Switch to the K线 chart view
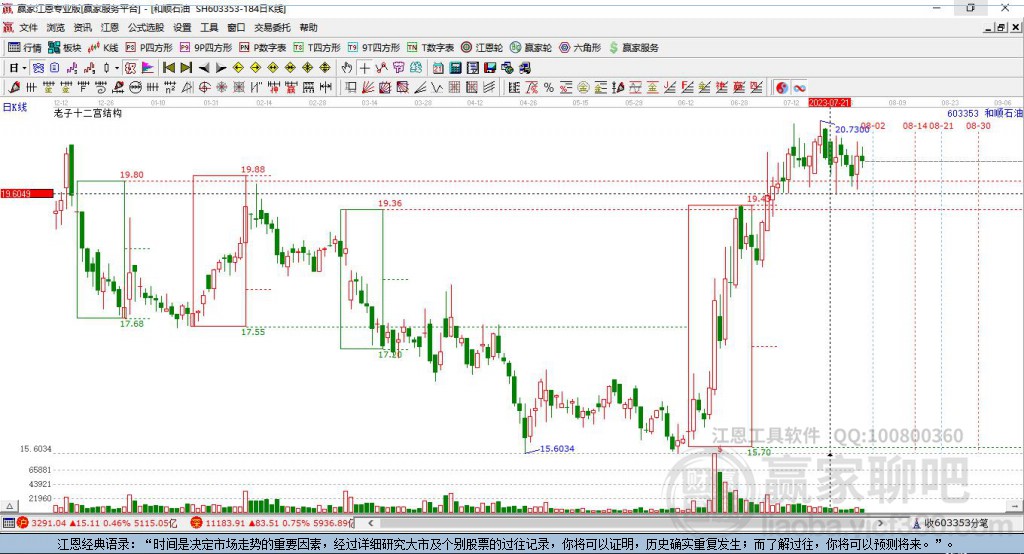Image resolution: width=1024 pixels, height=554 pixels. tap(103, 48)
